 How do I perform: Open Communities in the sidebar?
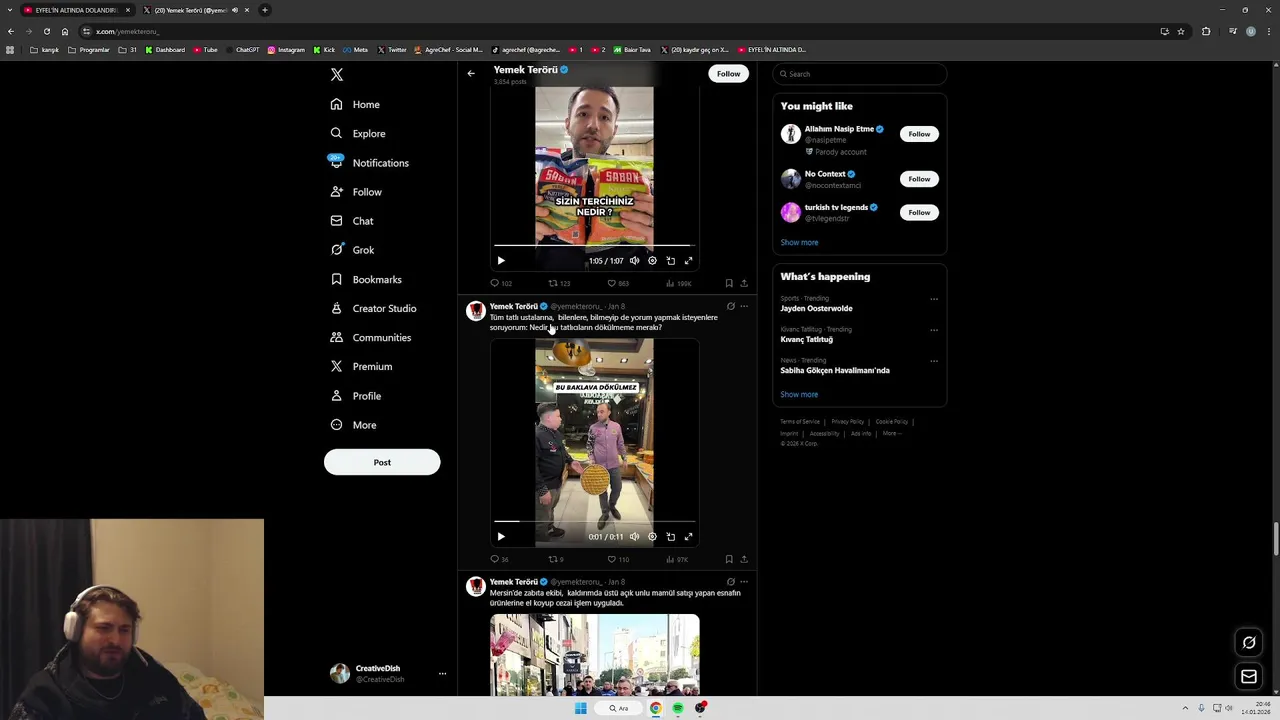click(371, 337)
